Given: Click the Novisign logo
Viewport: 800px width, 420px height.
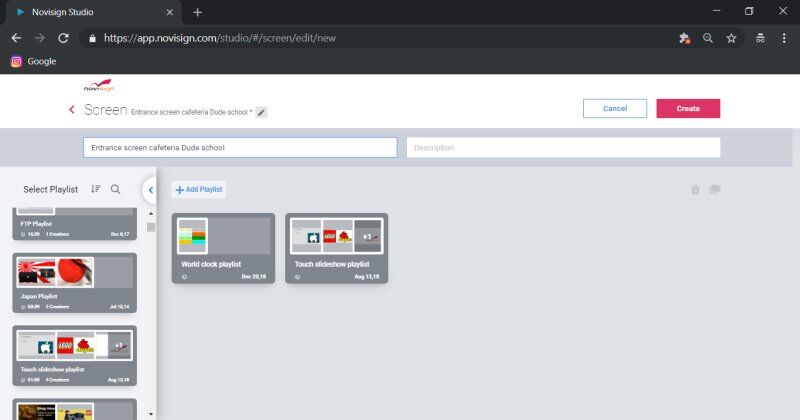Looking at the screenshot, I should tap(98, 89).
